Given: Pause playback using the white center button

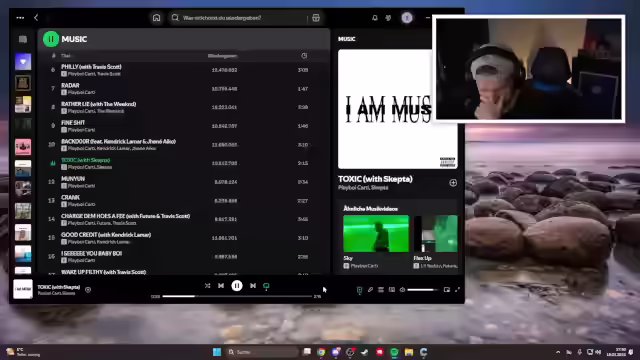Looking at the screenshot, I should click(237, 286).
